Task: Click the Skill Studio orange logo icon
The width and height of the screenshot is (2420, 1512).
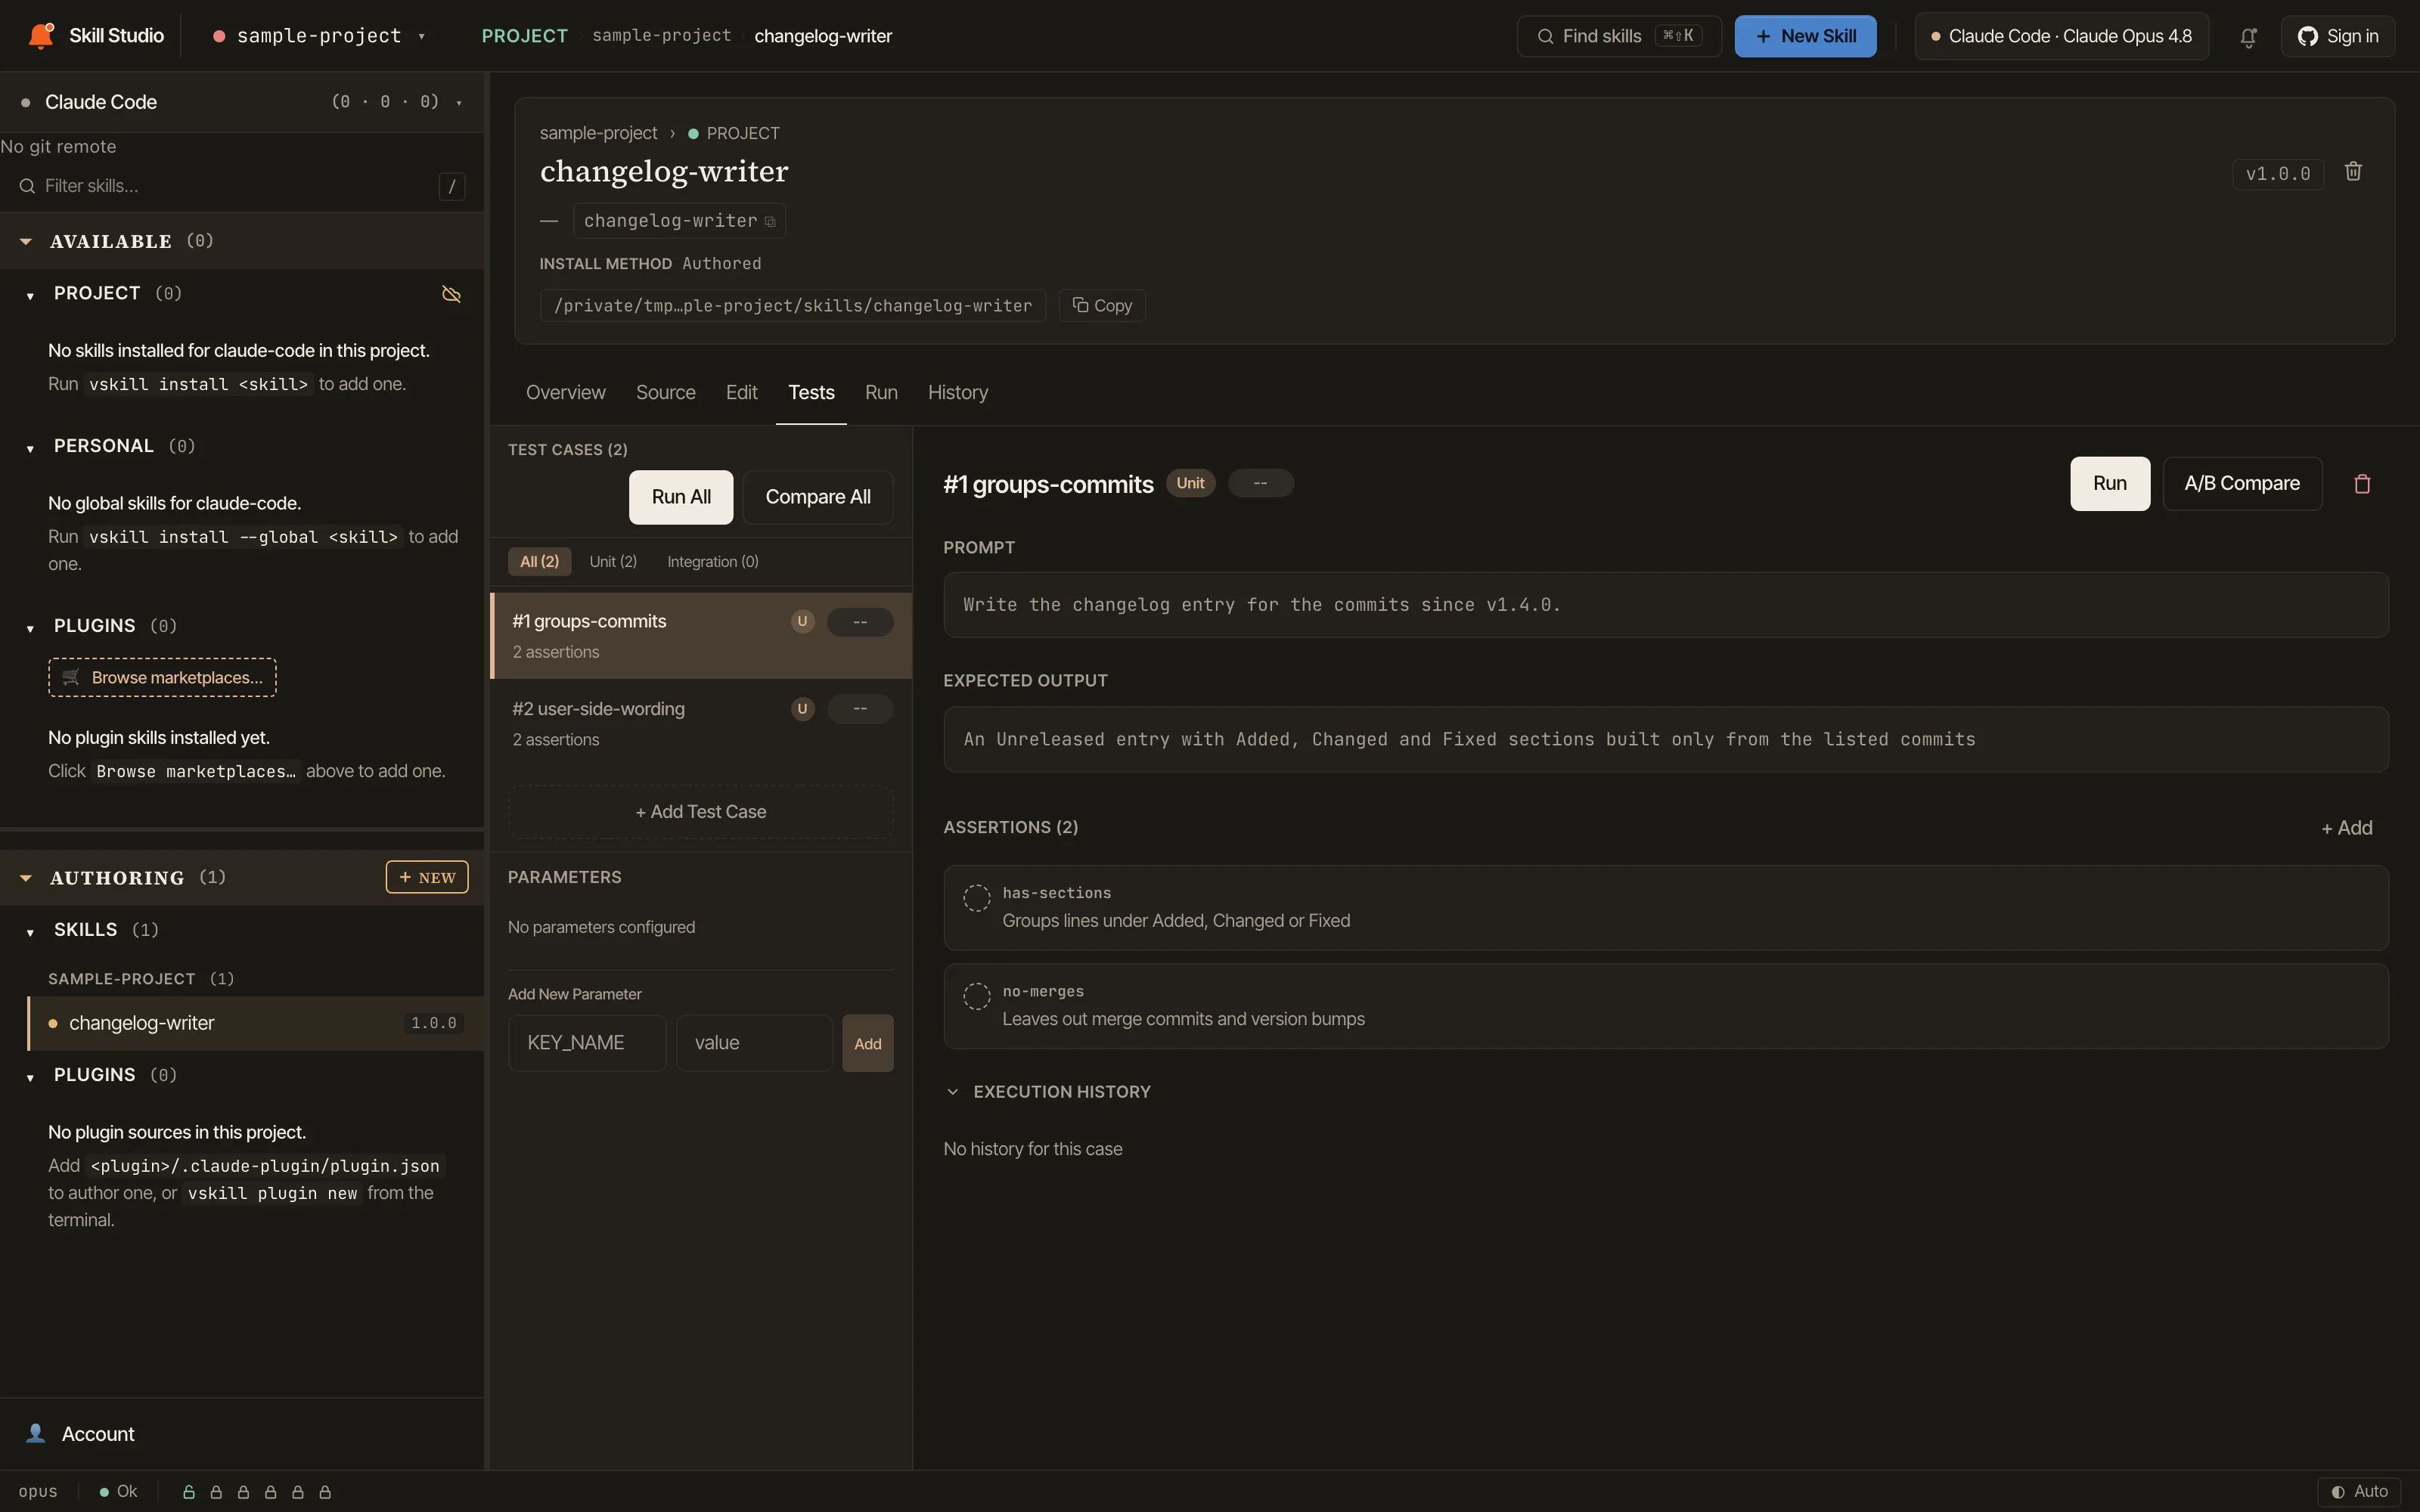Action: click(41, 35)
